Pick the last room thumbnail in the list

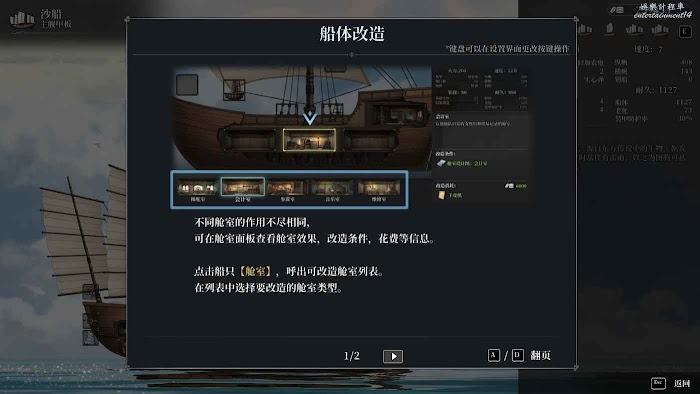point(379,187)
